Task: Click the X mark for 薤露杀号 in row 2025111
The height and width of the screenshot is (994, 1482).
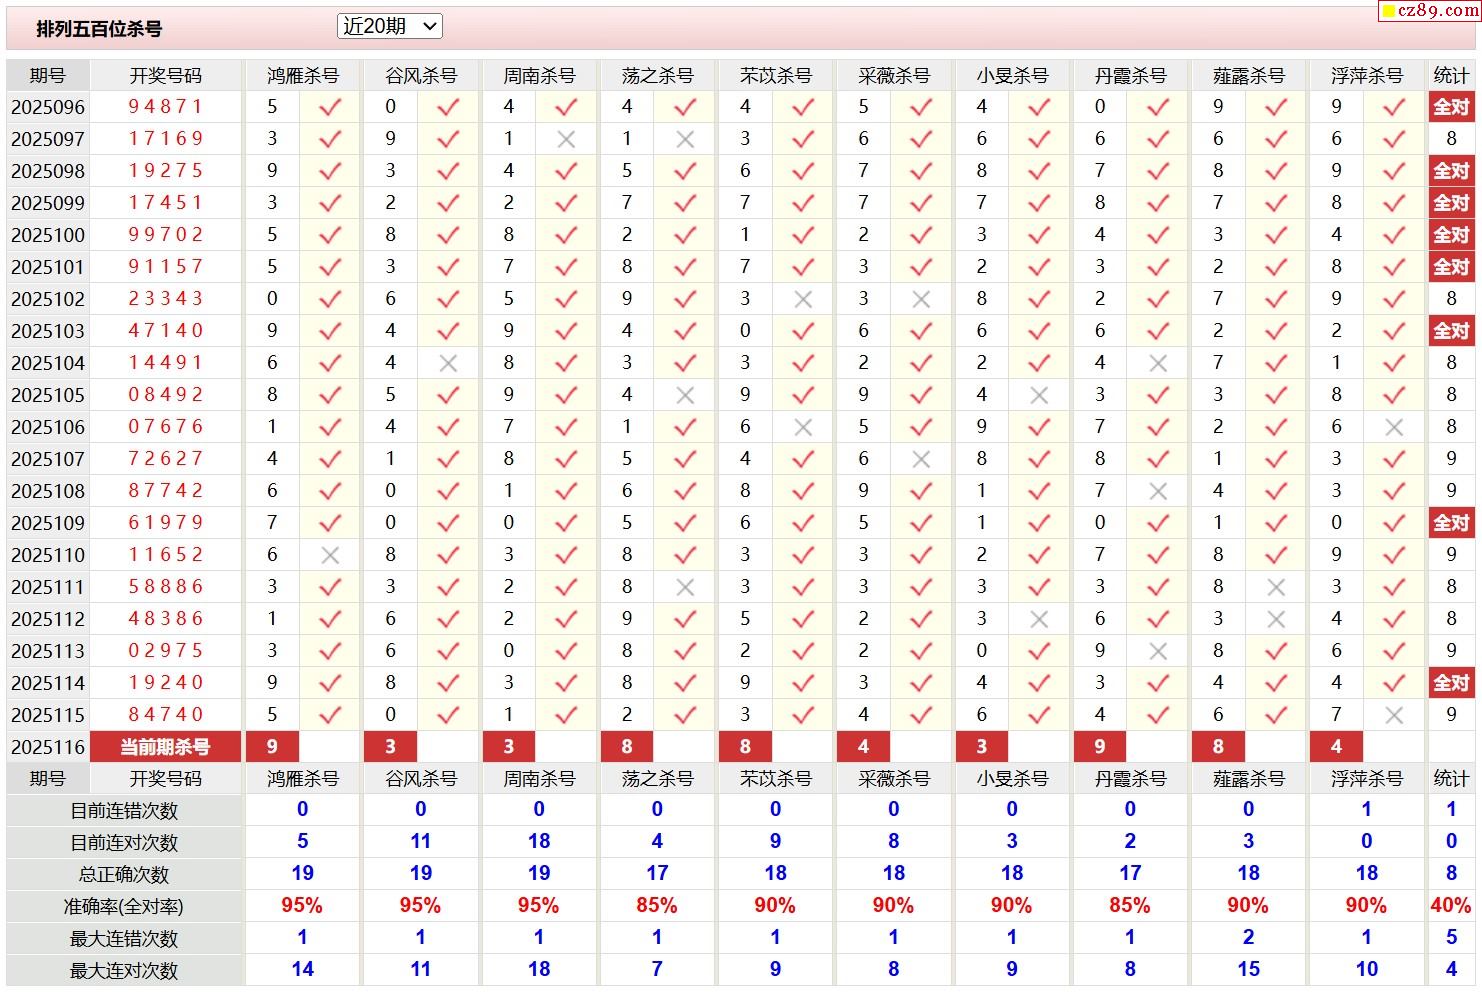Action: click(x=1276, y=587)
